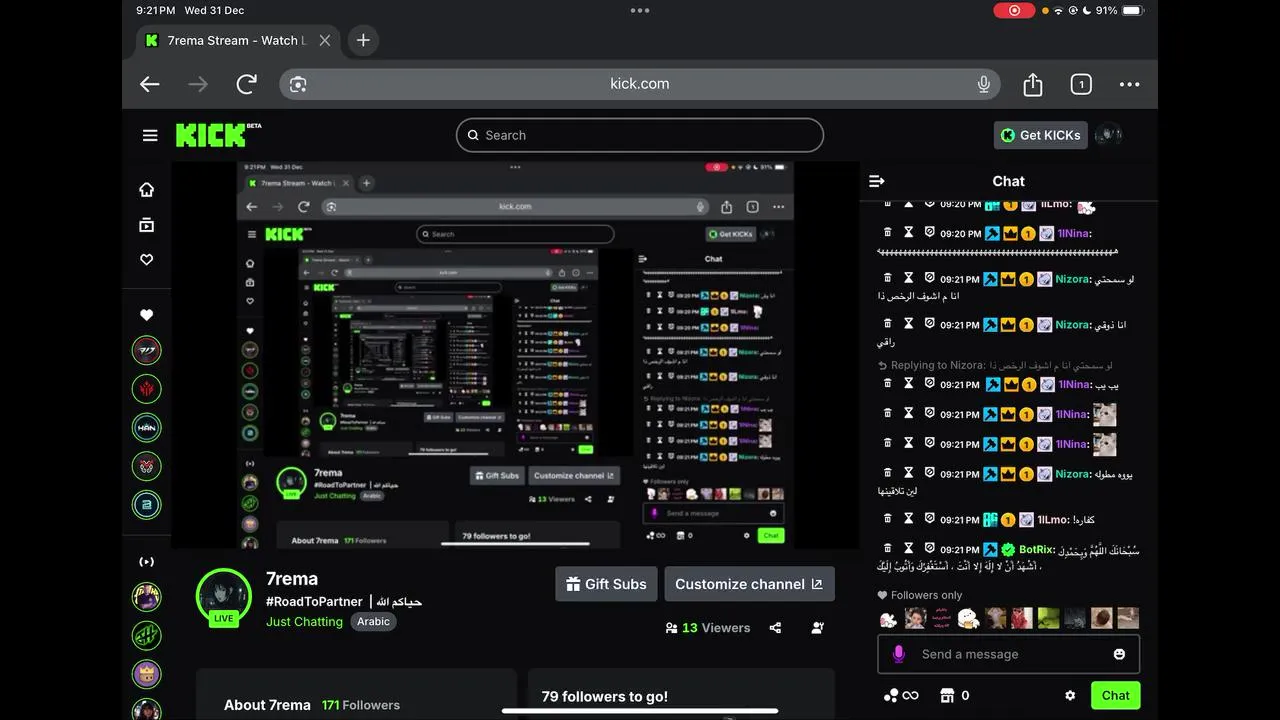Viewport: 1280px width, 720px height.
Task: Open the profile avatar next to Get KICKs
Action: point(1108,135)
